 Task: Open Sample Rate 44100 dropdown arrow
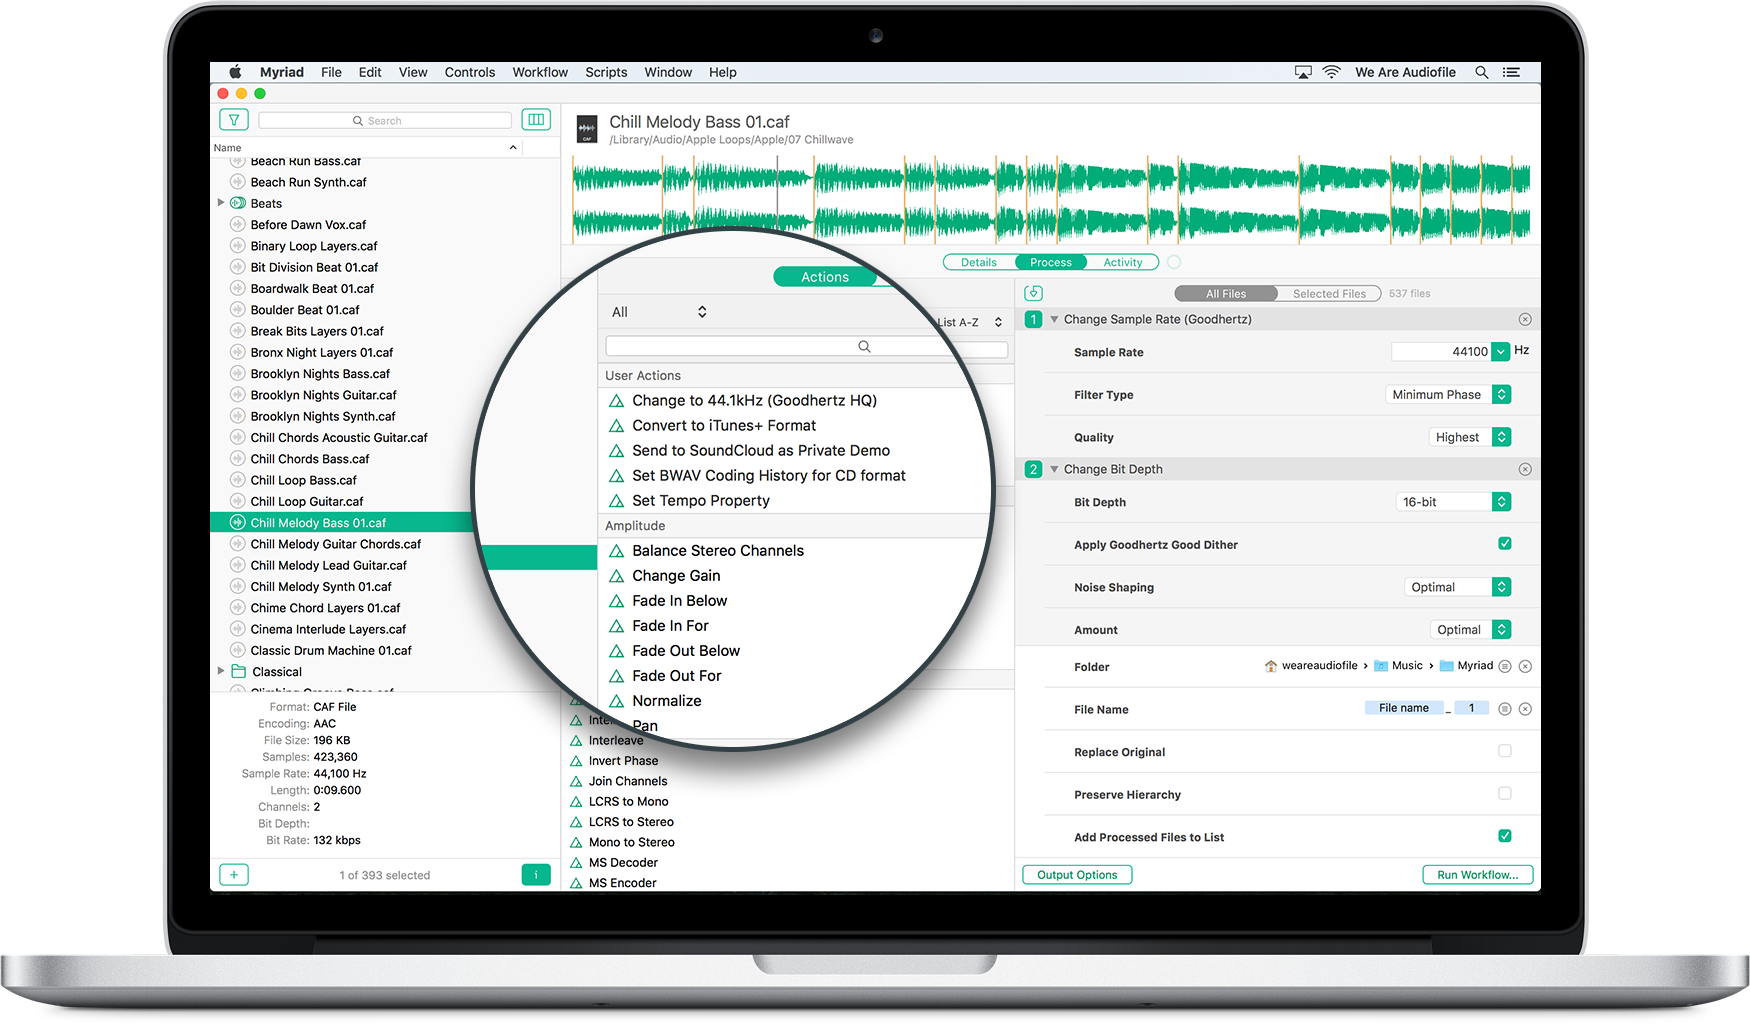tap(1501, 352)
